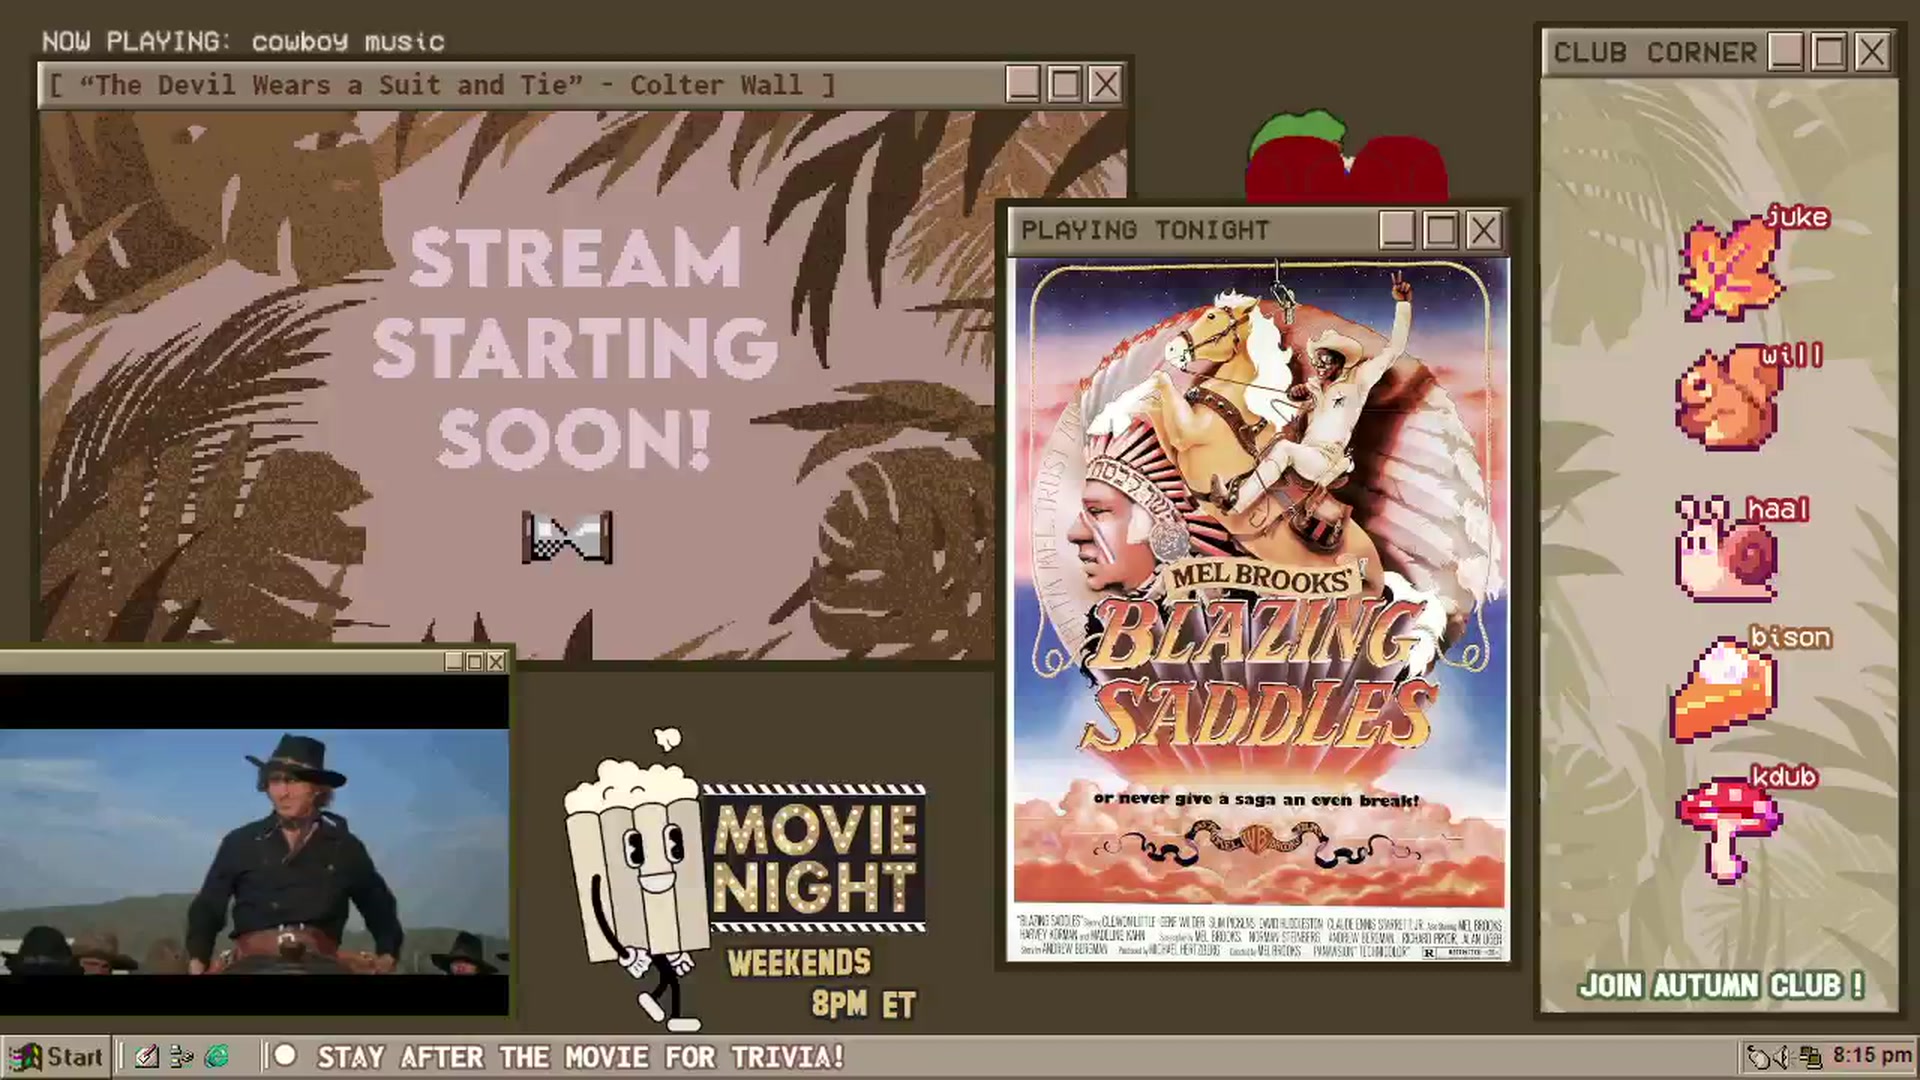1920x1080 pixels.
Task: Click the STREAM STARTING SOON! banner text
Action: pyautogui.click(x=574, y=347)
